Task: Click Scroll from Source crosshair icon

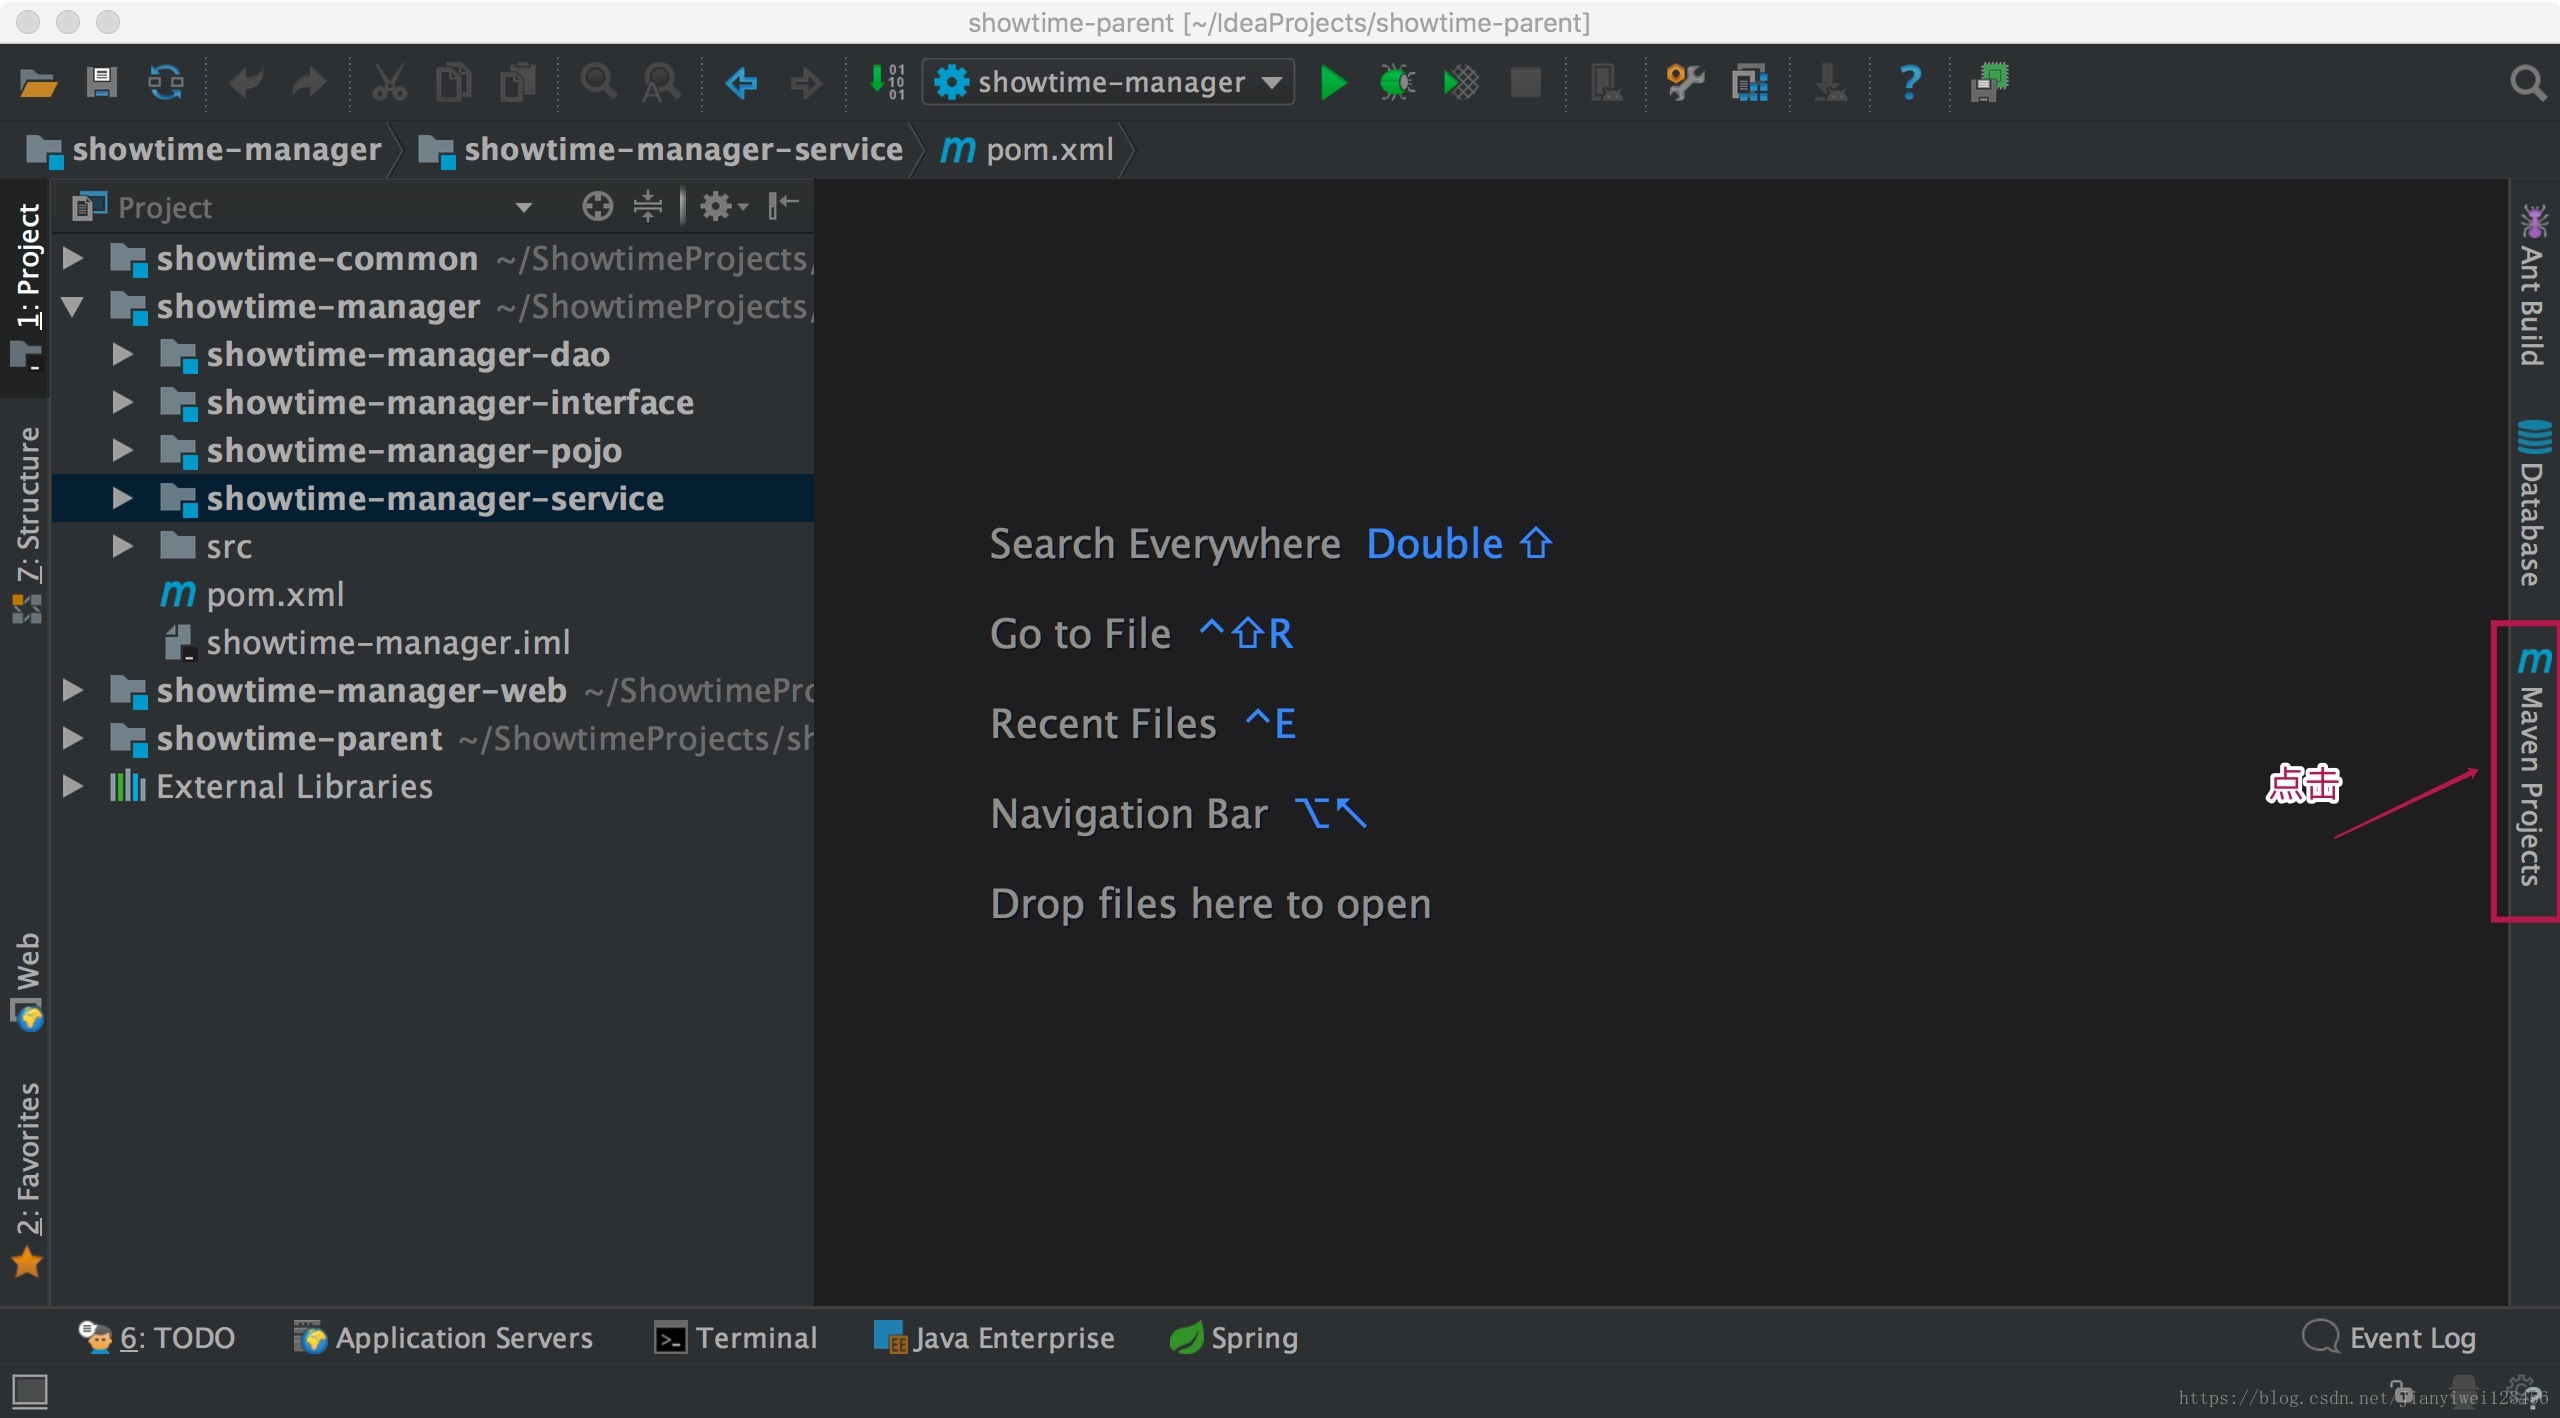Action: [597, 207]
